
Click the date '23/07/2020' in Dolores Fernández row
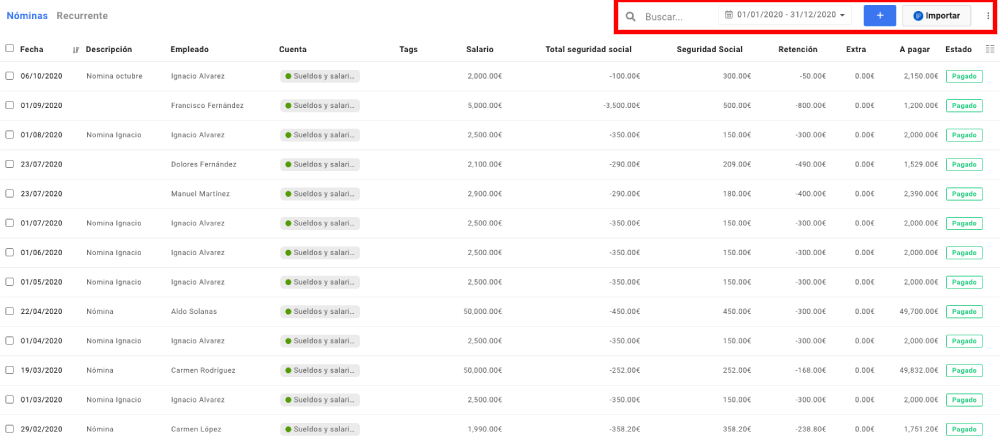tap(41, 164)
